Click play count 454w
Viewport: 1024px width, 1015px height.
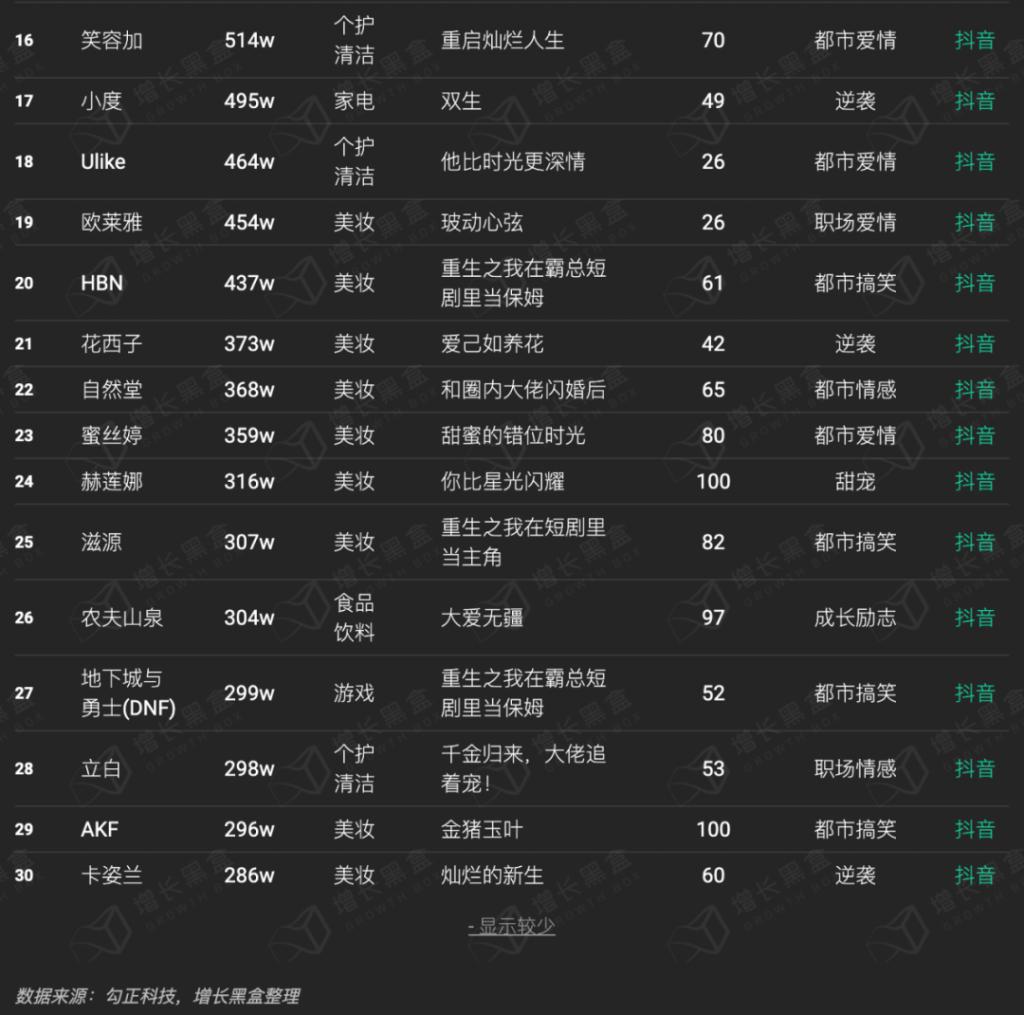point(249,222)
